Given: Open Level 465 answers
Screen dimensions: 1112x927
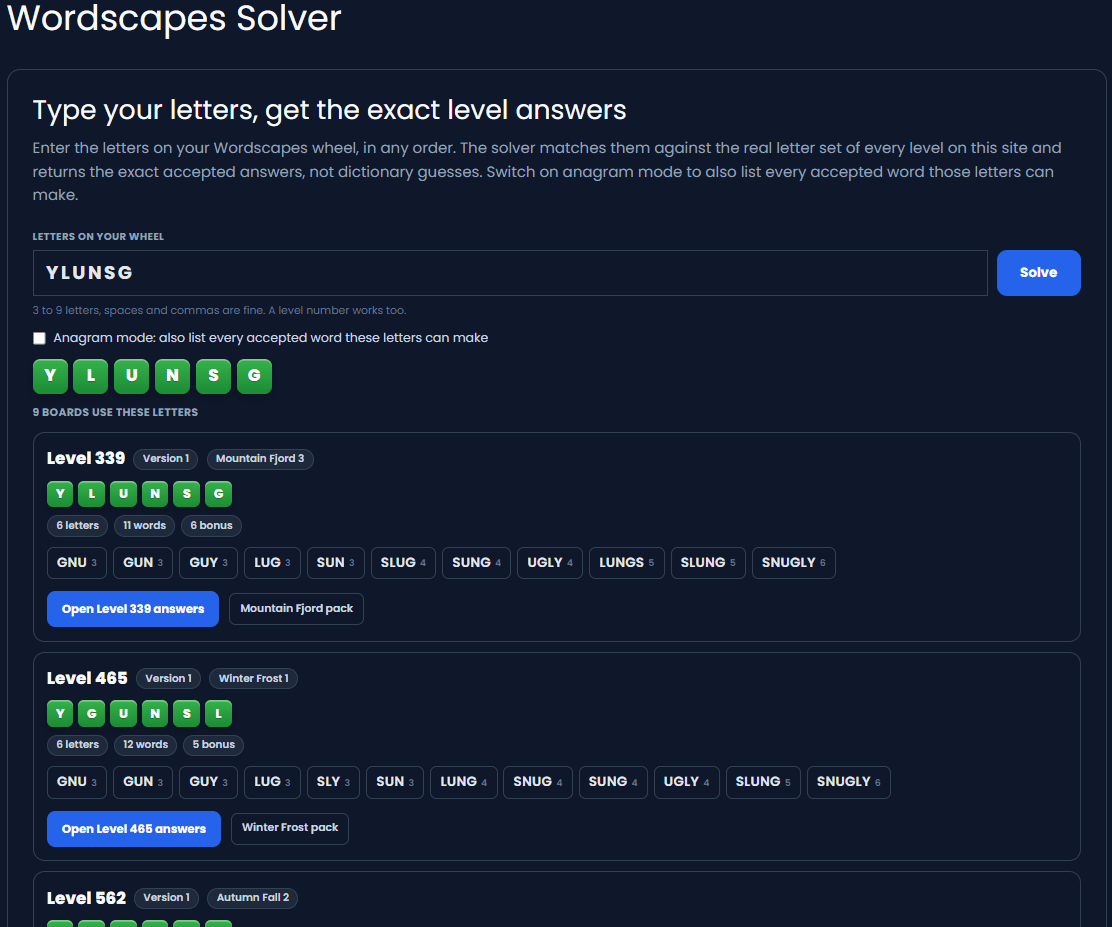Looking at the screenshot, I should point(133,828).
